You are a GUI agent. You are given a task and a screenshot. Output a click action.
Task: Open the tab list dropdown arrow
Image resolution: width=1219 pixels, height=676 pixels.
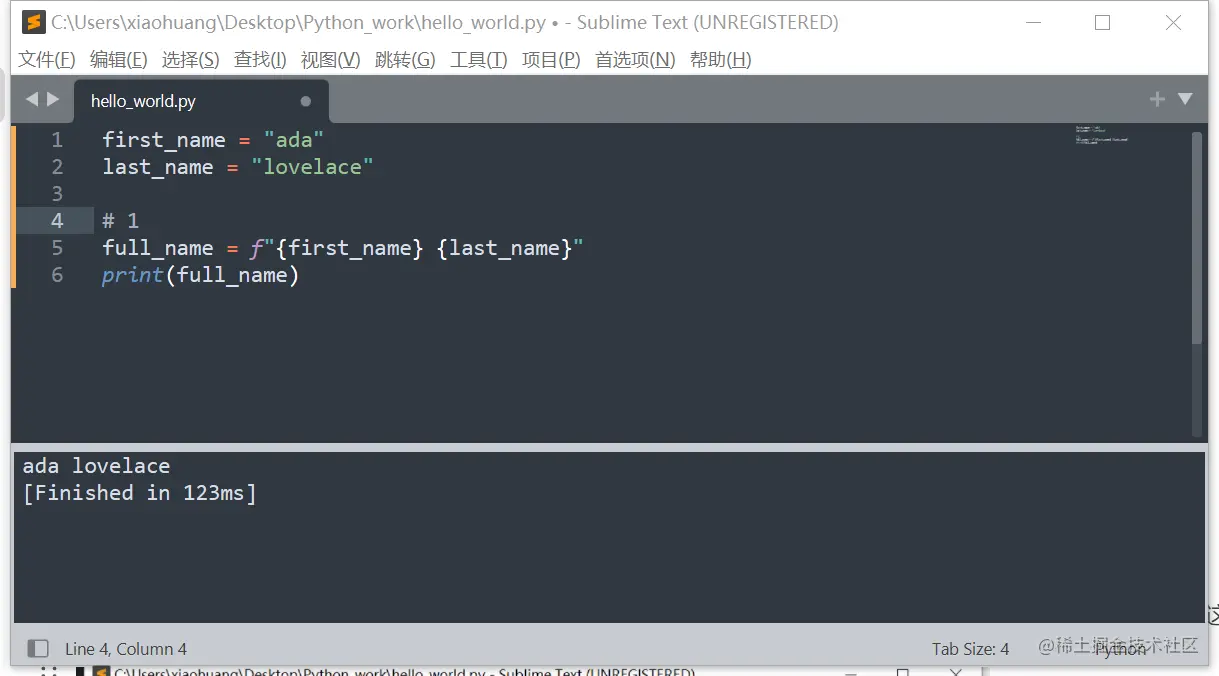(1185, 99)
